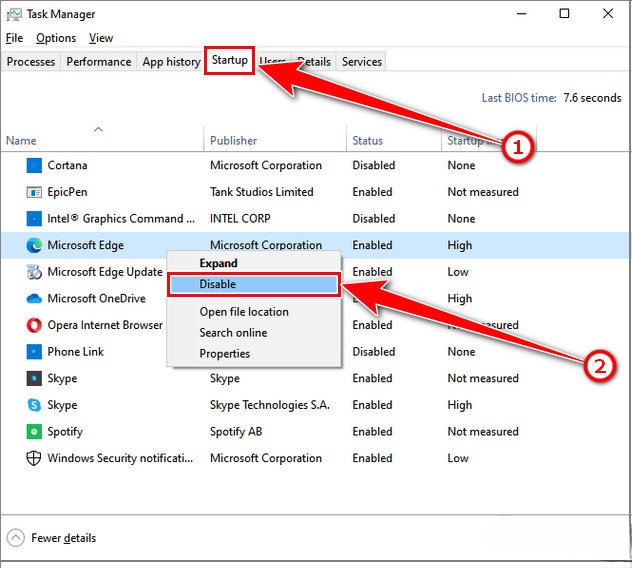Switch to the Services tab
Viewport: 632px width, 568px height.
(362, 62)
